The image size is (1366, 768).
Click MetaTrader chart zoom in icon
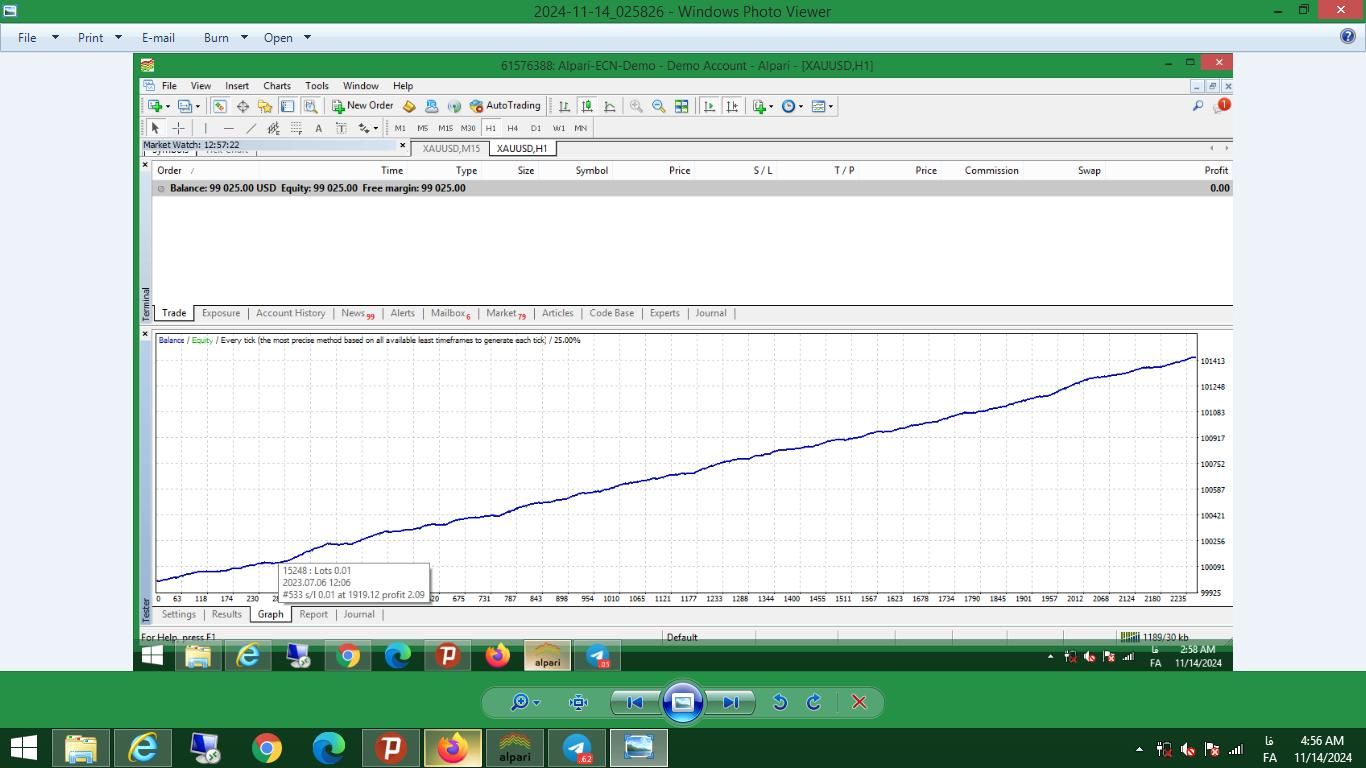click(x=636, y=106)
